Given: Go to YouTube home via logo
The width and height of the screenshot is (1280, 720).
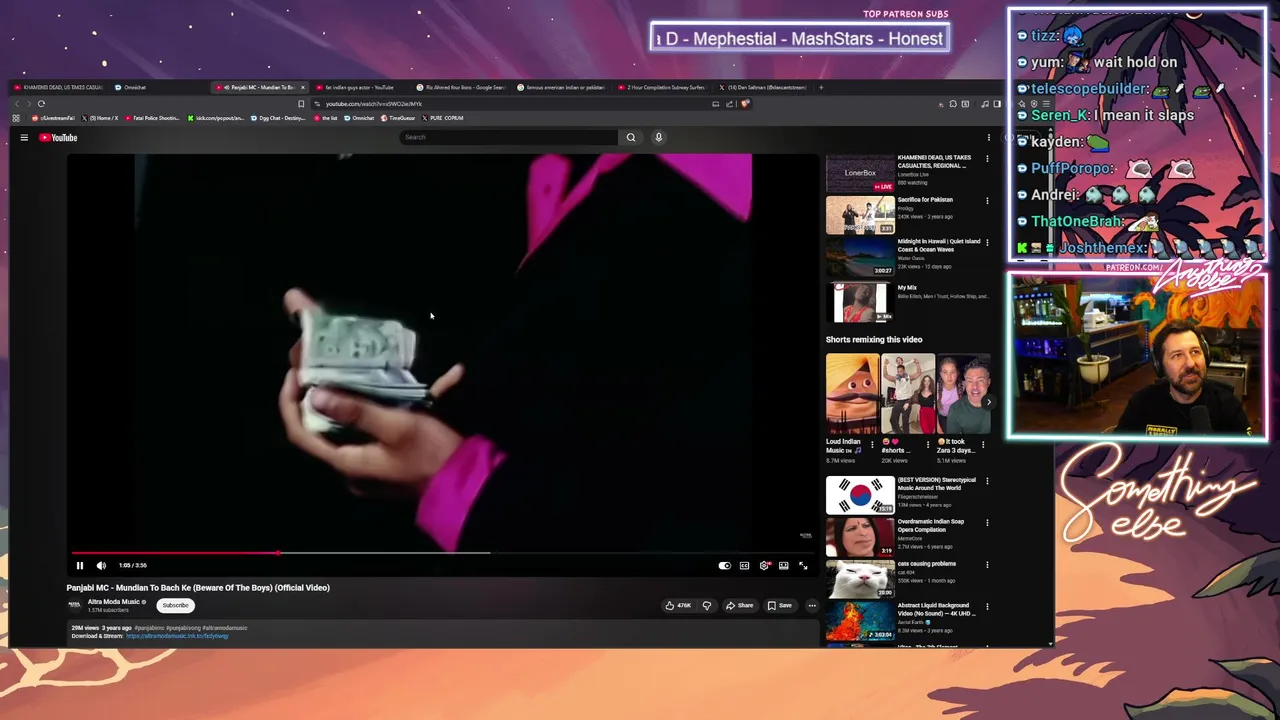Looking at the screenshot, I should click(x=58, y=137).
